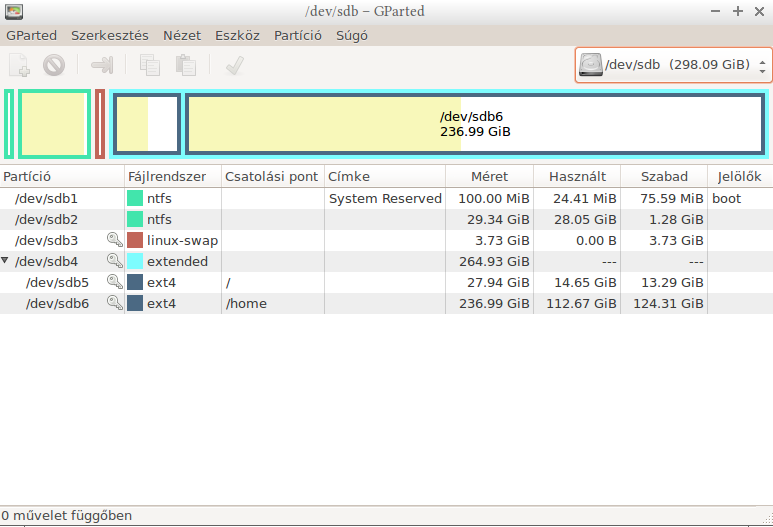Sort by the Partíció column header

(62, 176)
